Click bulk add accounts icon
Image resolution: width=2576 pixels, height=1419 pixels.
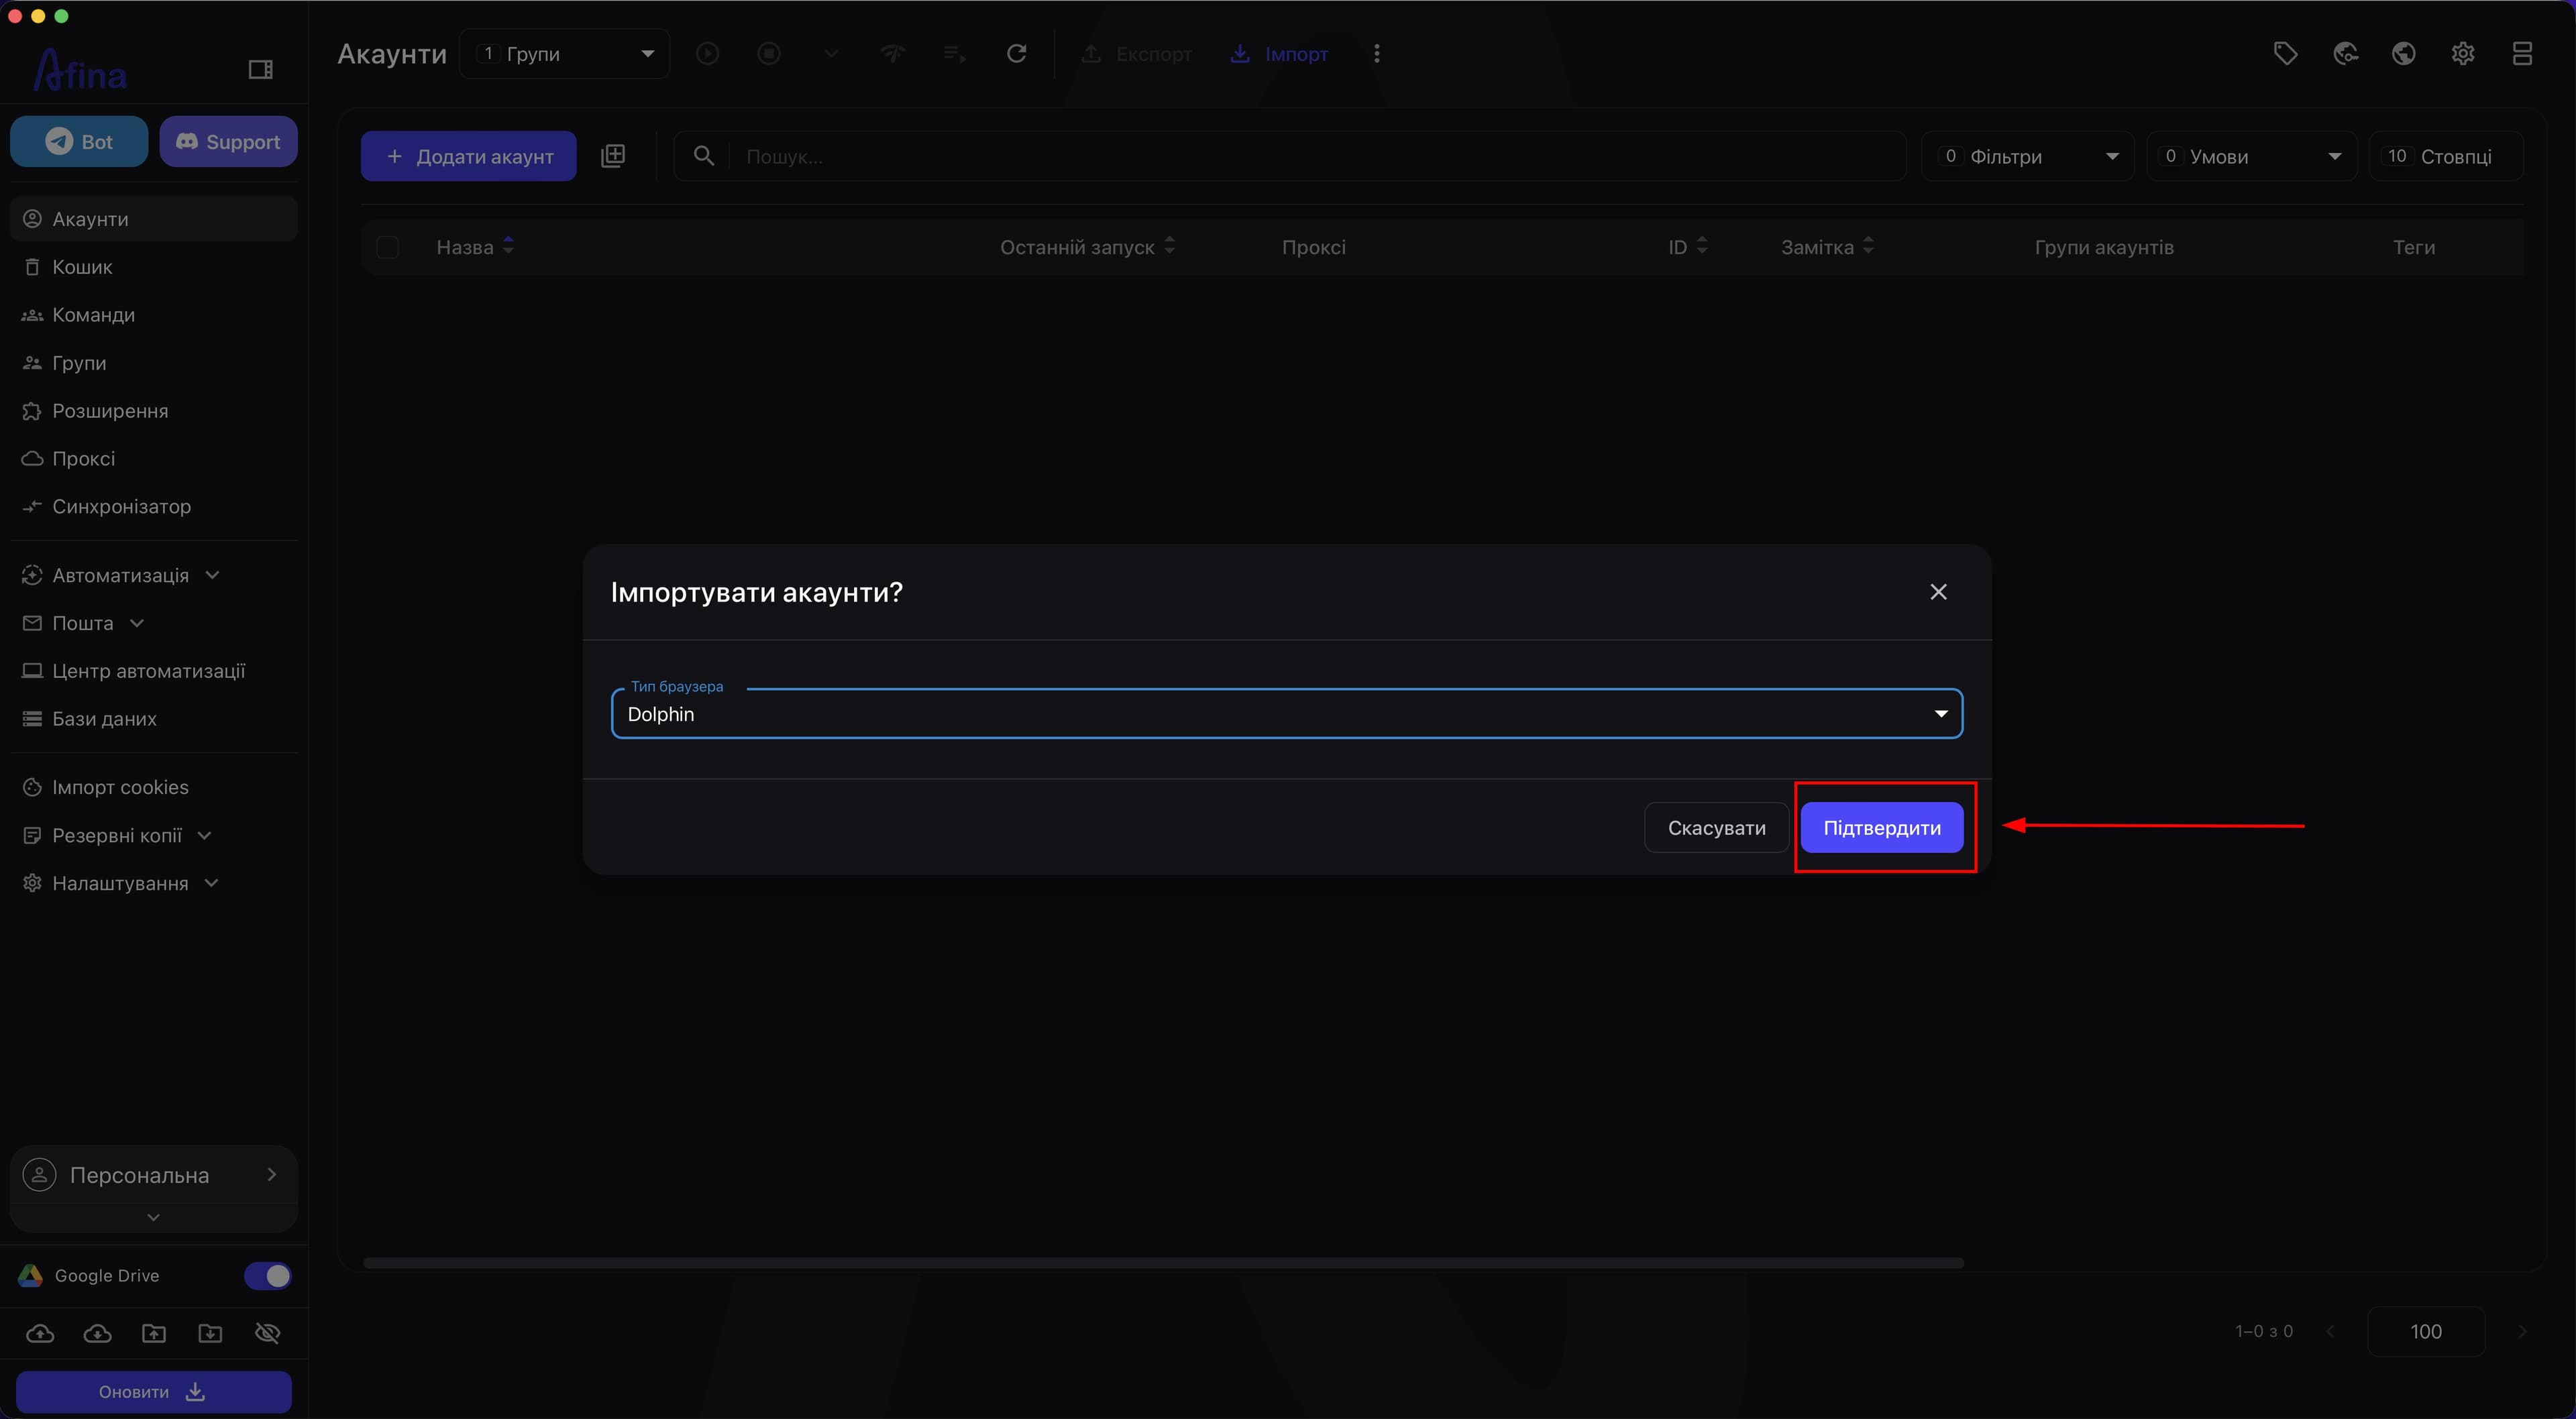coord(613,156)
